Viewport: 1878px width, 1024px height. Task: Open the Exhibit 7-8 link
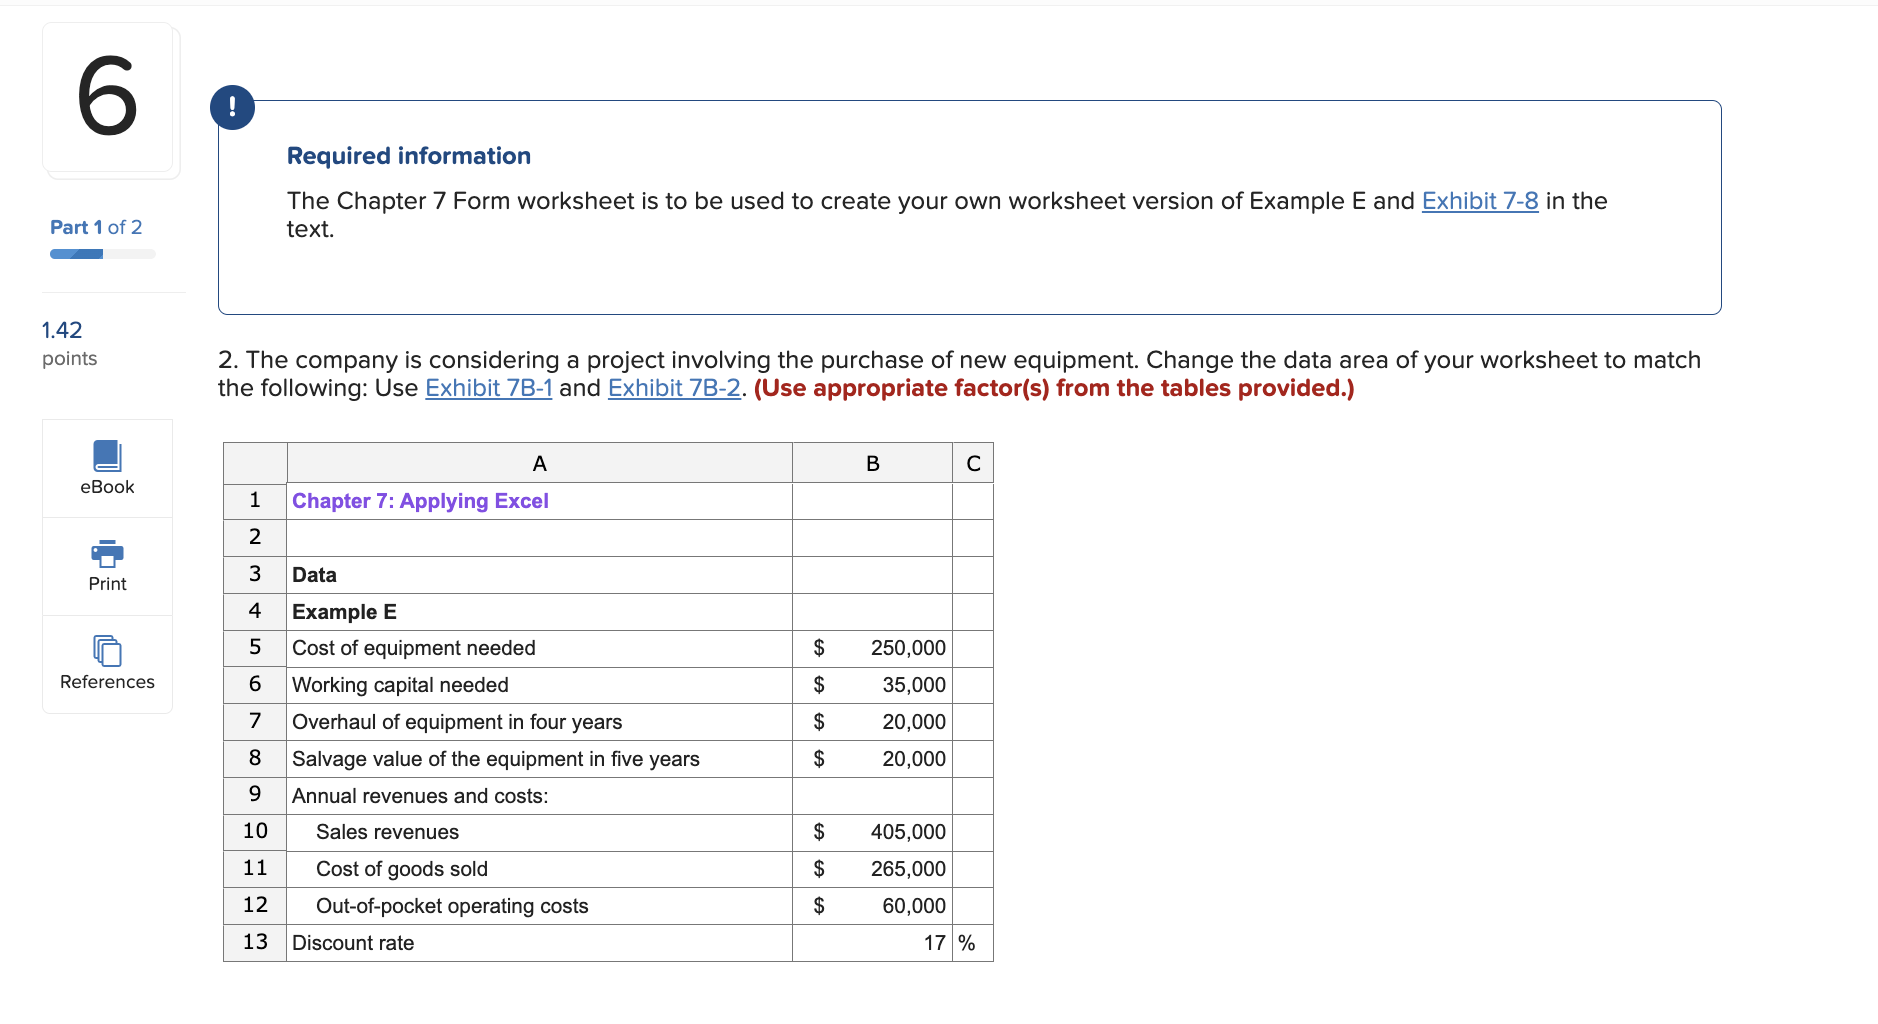(x=1479, y=200)
